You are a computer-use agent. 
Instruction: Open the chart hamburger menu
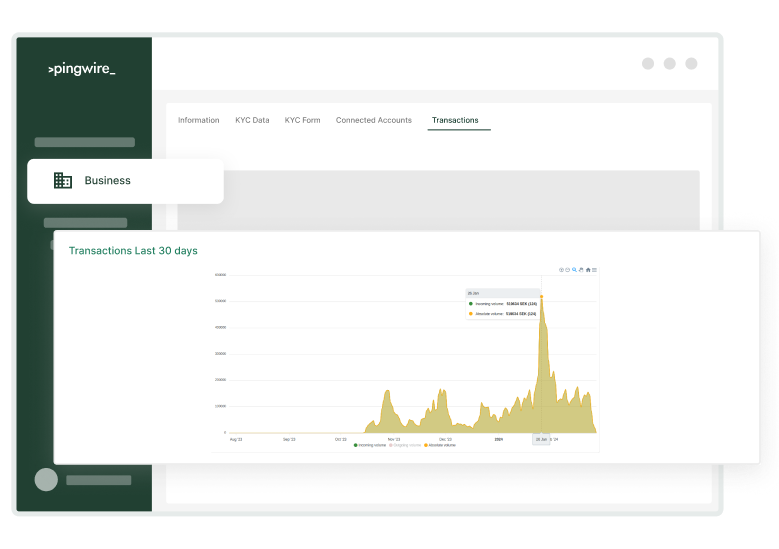pos(594,270)
